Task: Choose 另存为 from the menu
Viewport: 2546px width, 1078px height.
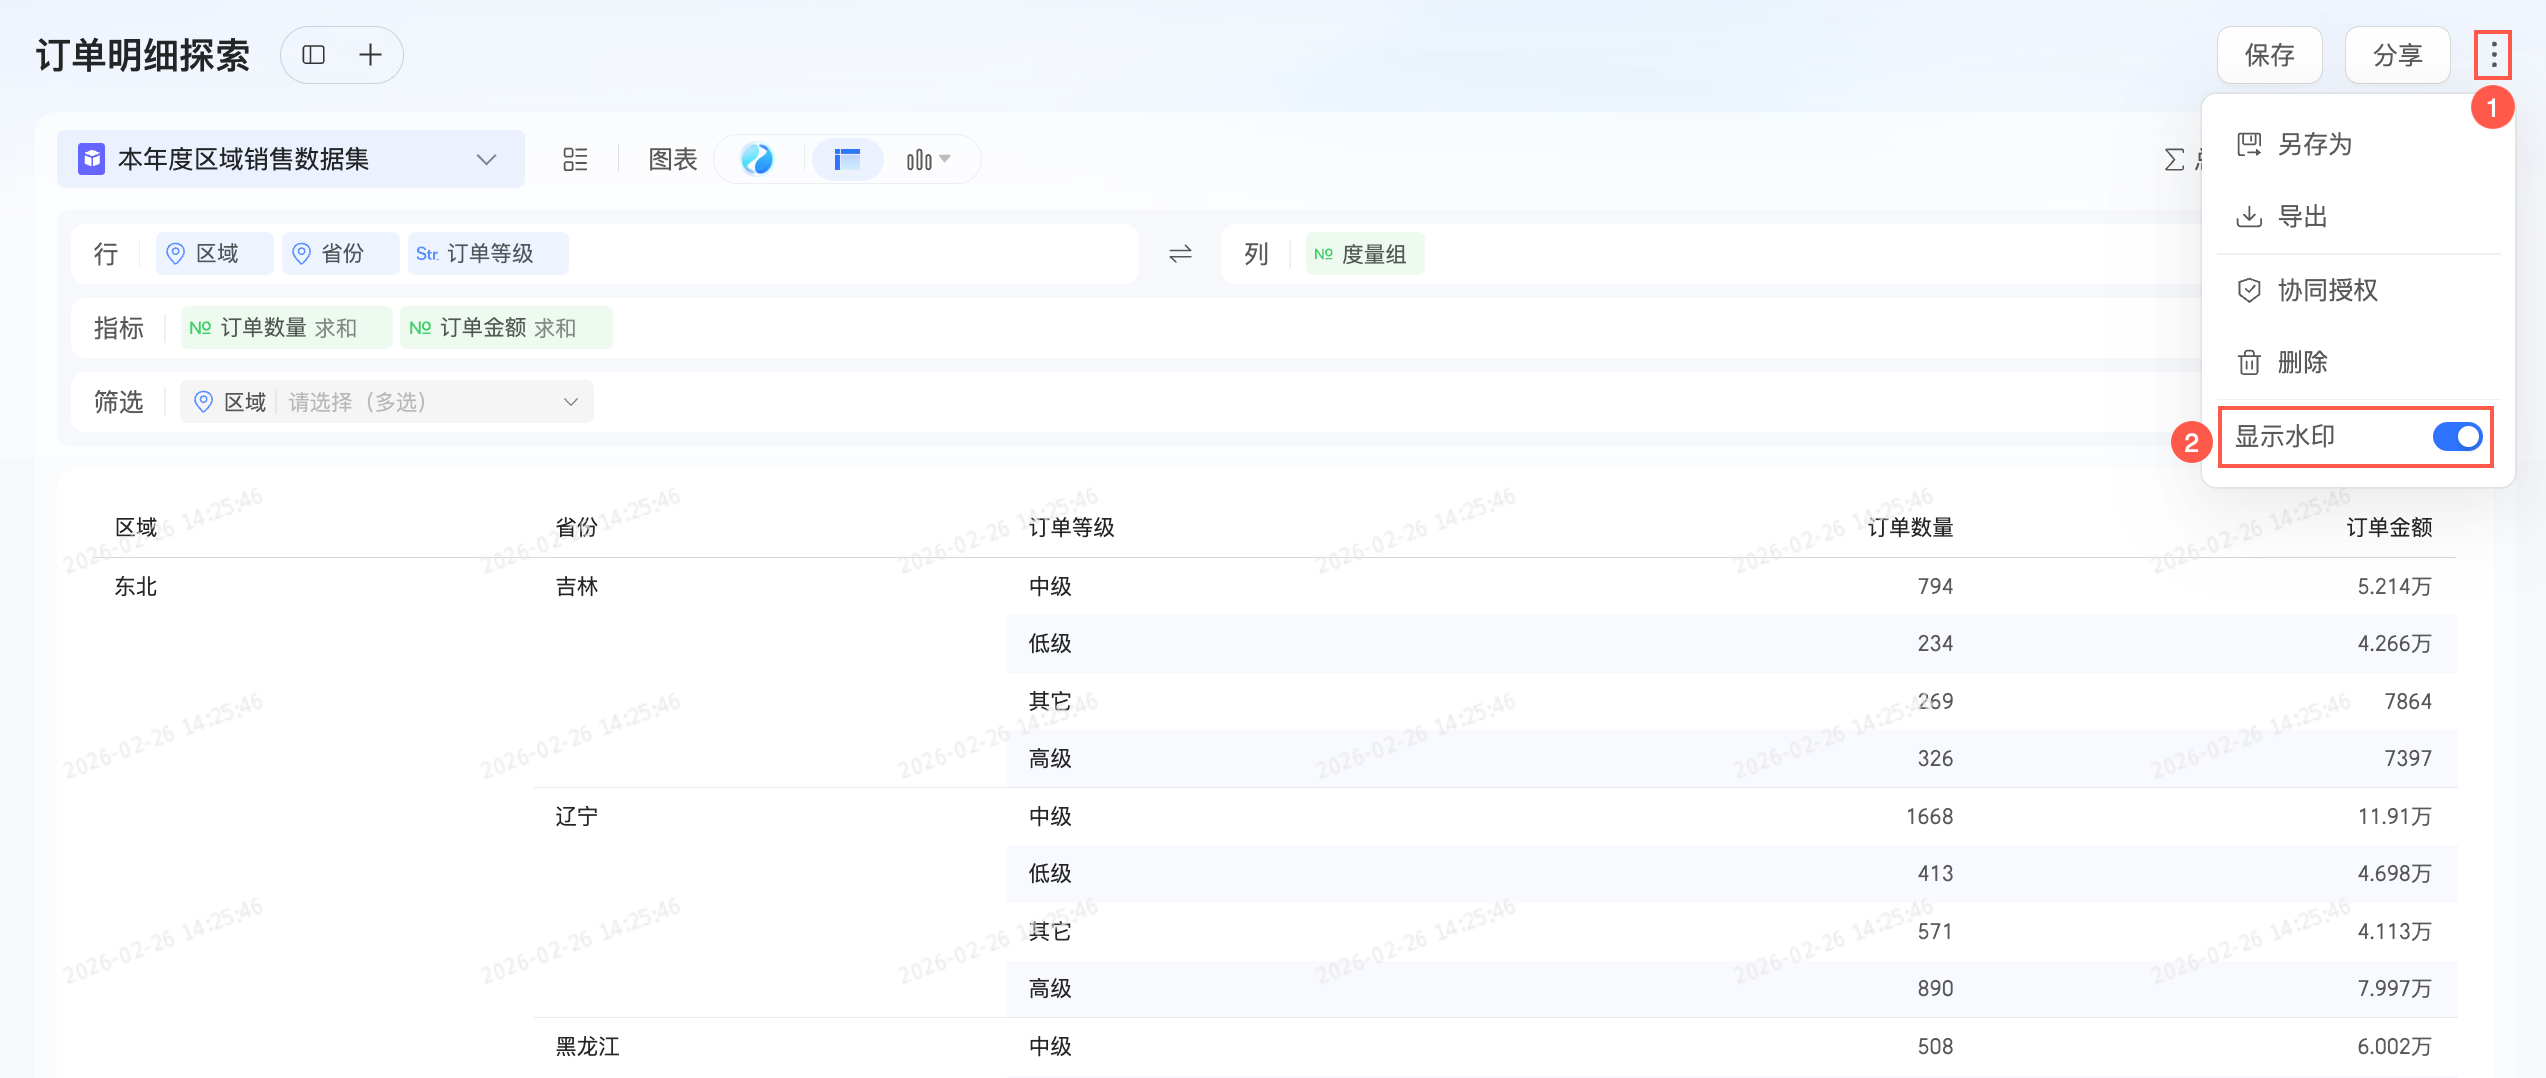Action: 2357,145
